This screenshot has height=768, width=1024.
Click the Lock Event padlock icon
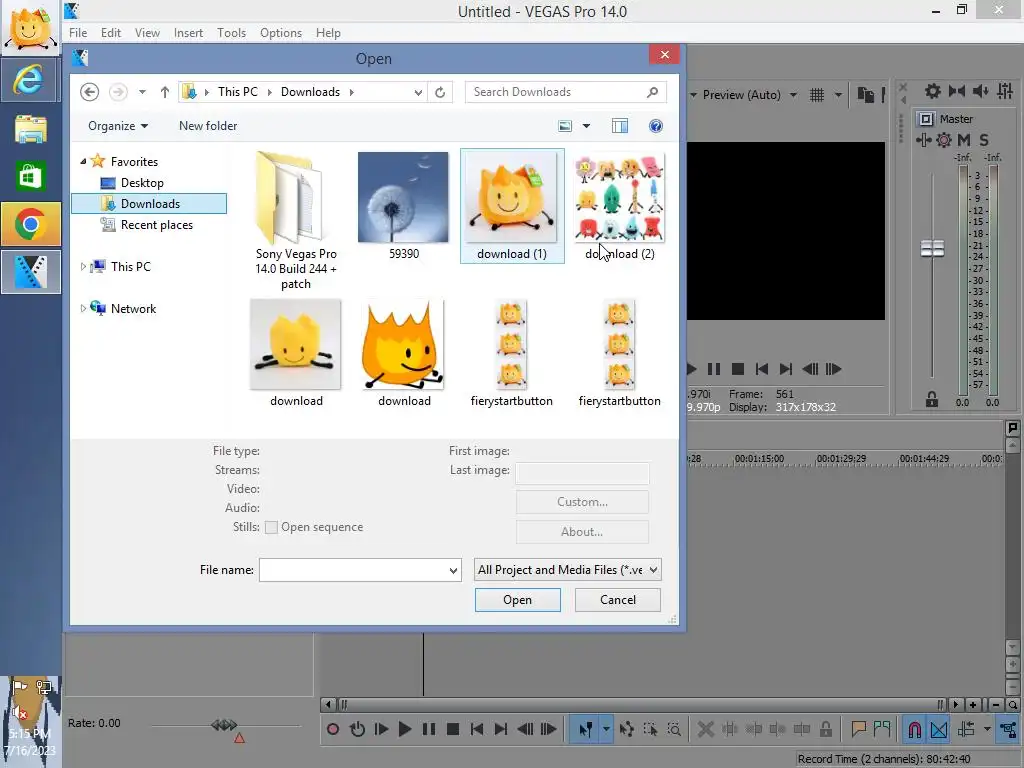[826, 729]
